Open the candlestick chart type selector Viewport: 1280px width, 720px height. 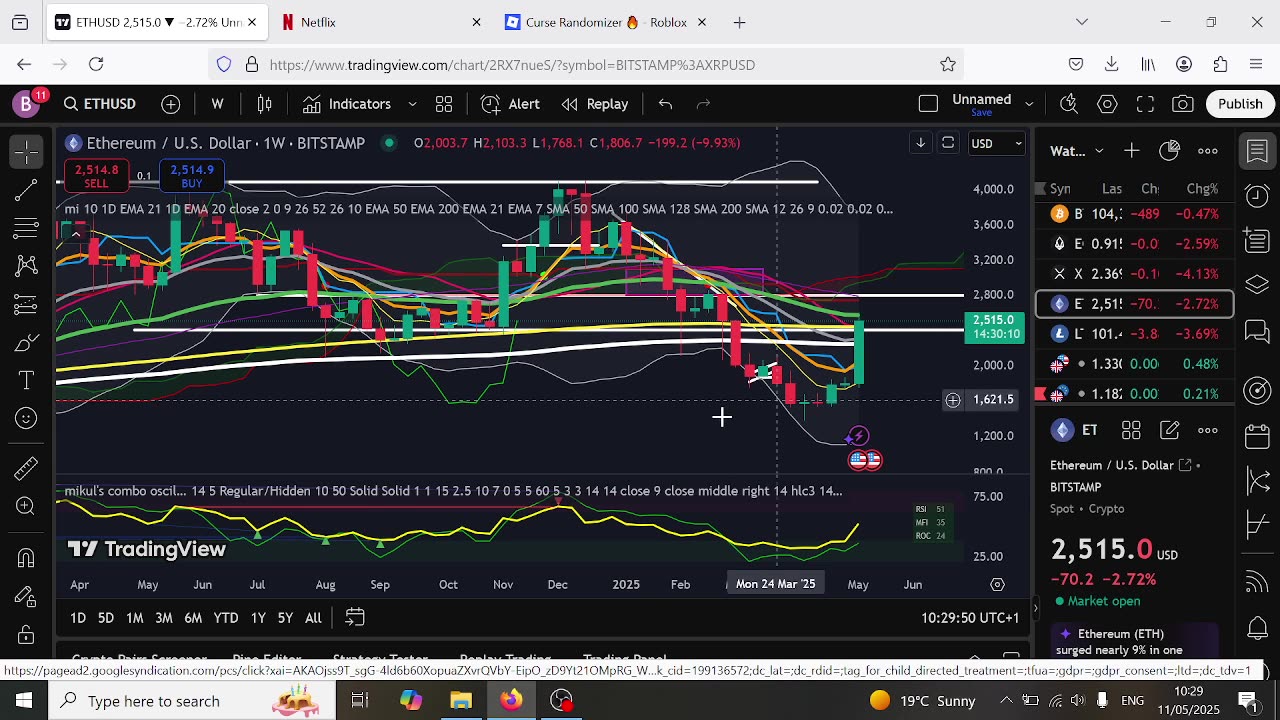click(265, 104)
